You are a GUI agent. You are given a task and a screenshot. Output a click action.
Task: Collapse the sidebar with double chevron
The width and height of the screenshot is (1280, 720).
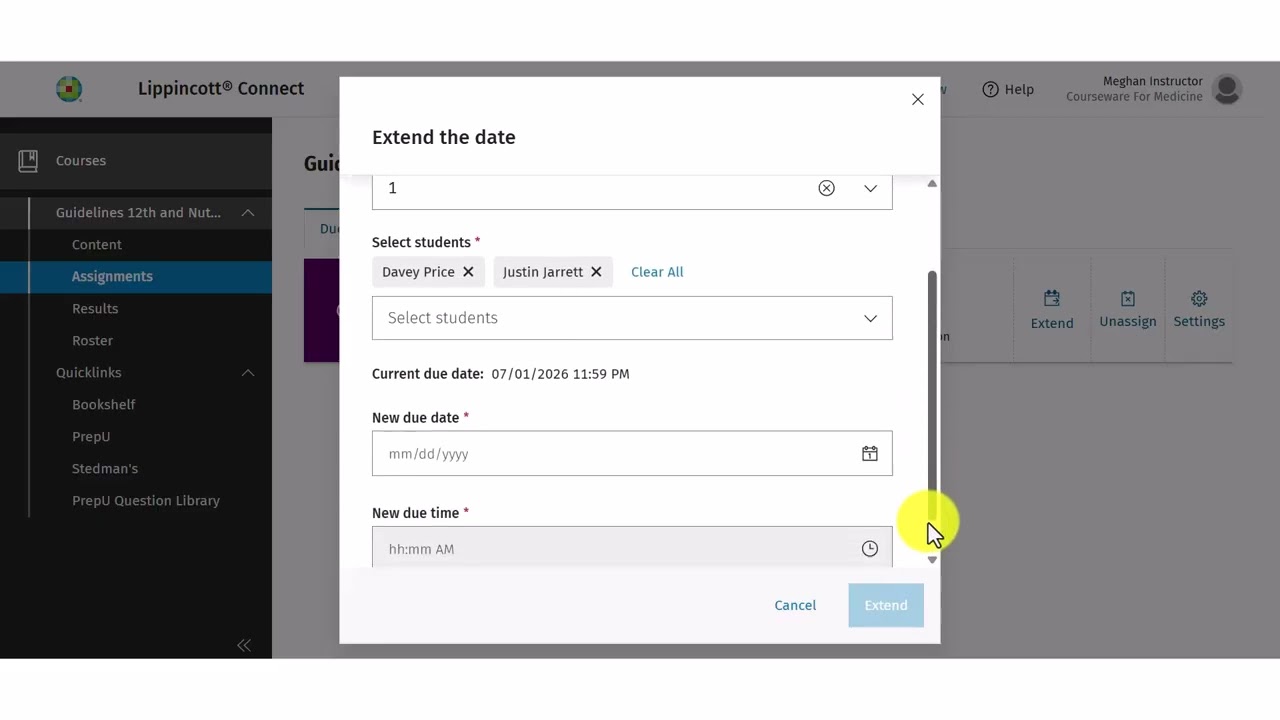244,645
